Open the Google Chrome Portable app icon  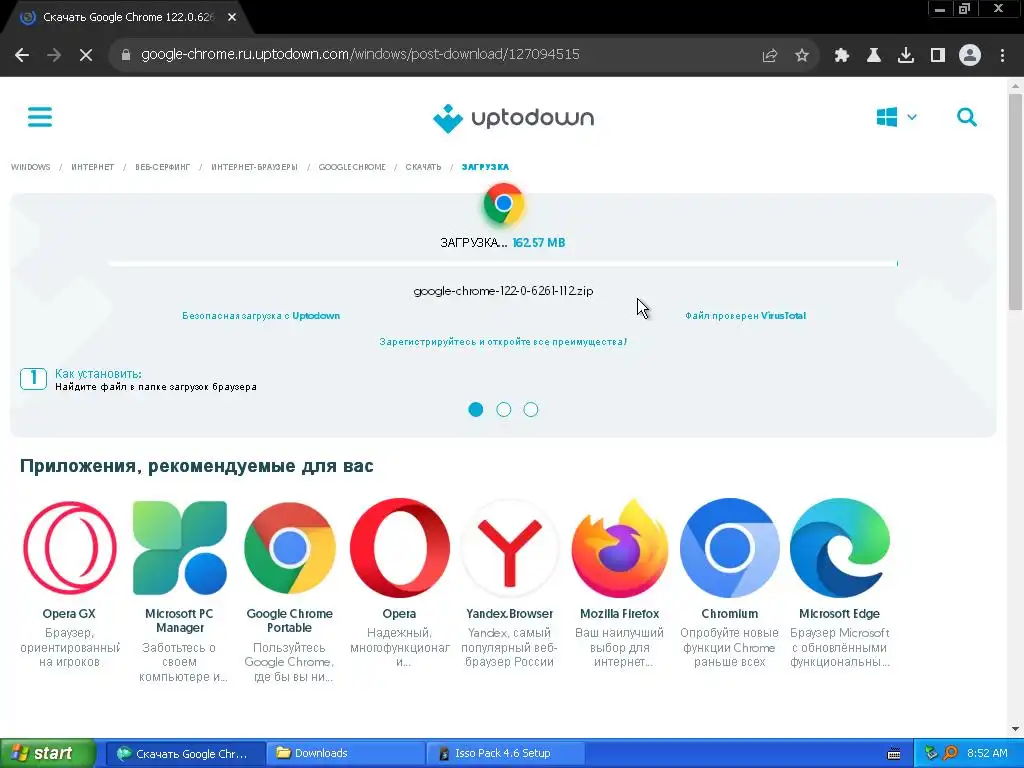[289, 548]
